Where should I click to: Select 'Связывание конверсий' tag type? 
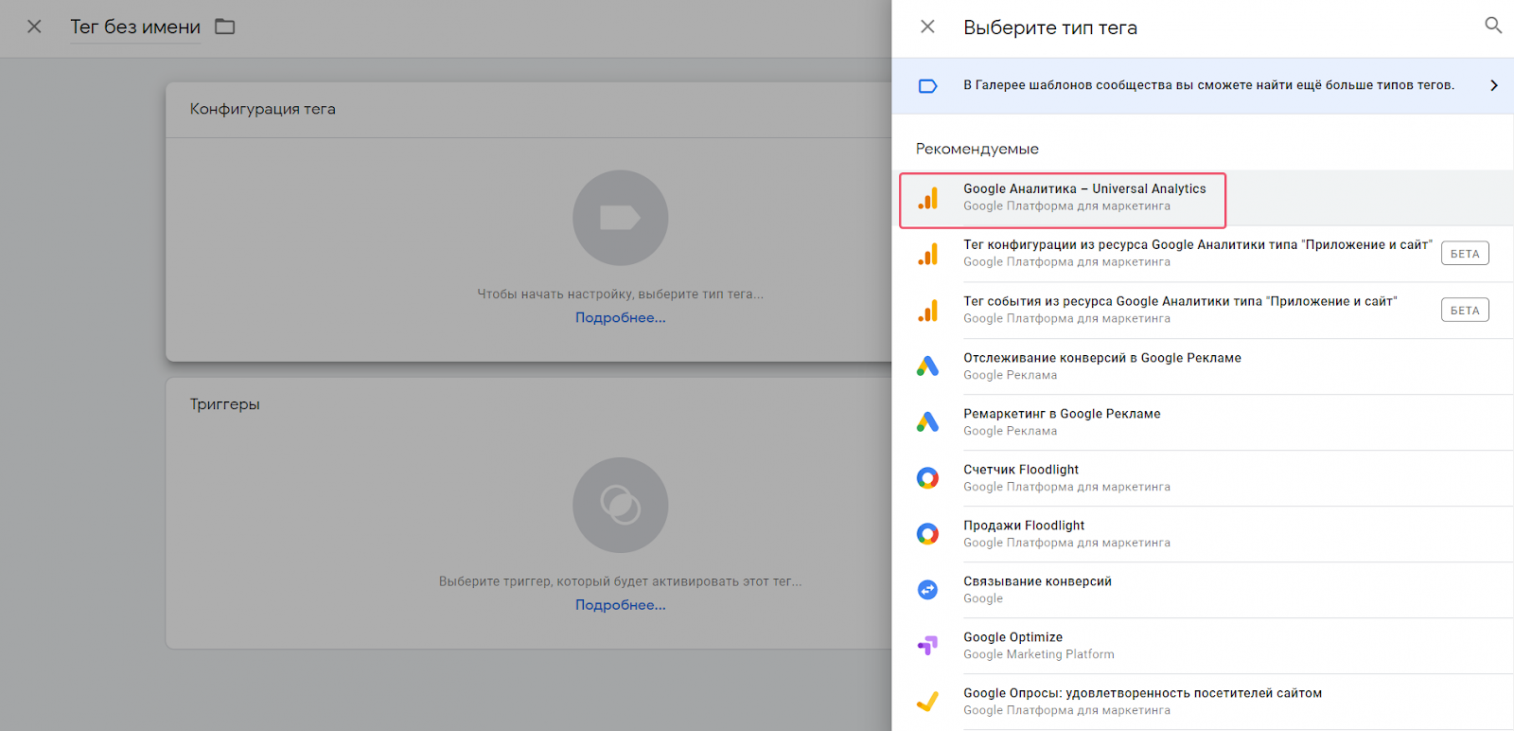click(x=1202, y=590)
